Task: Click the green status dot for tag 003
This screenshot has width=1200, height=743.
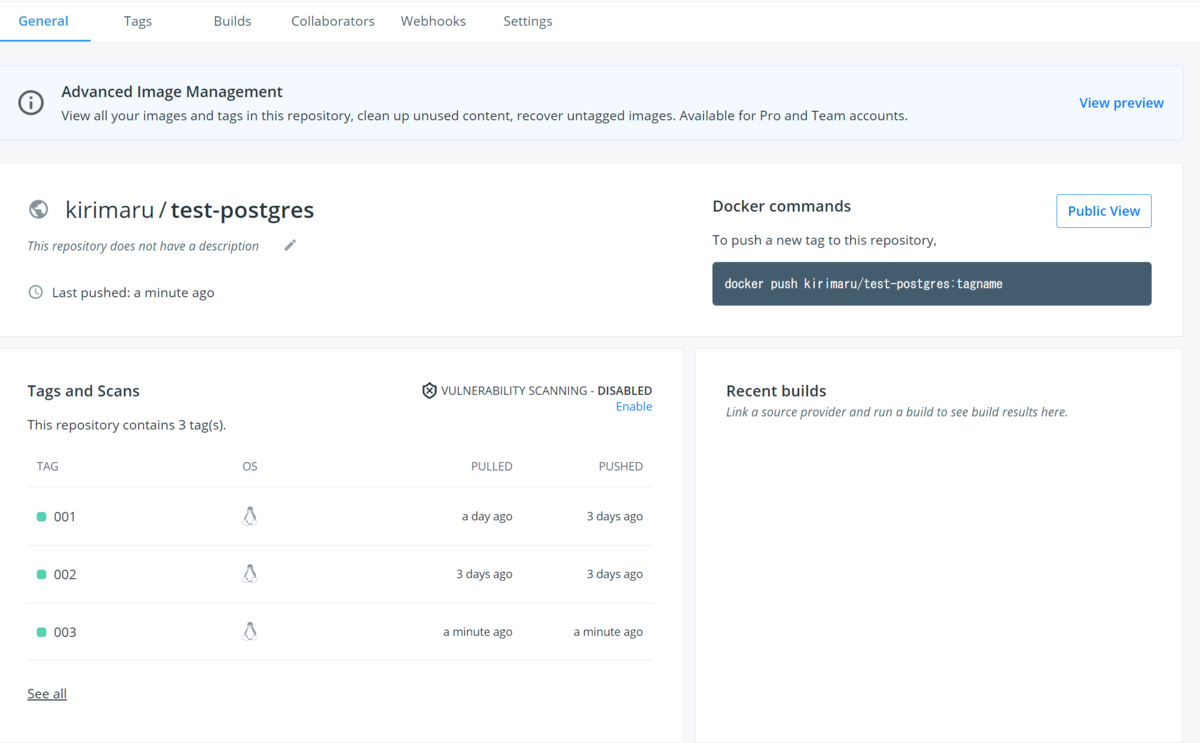Action: coord(42,632)
